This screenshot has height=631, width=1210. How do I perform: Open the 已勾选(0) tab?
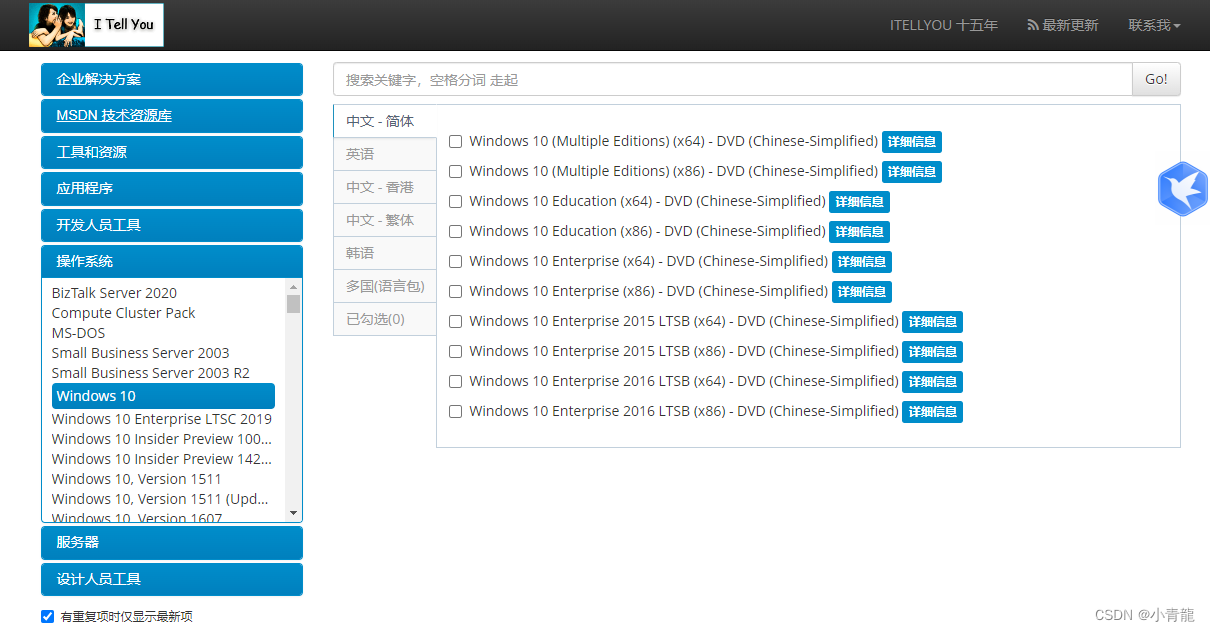[x=385, y=319]
